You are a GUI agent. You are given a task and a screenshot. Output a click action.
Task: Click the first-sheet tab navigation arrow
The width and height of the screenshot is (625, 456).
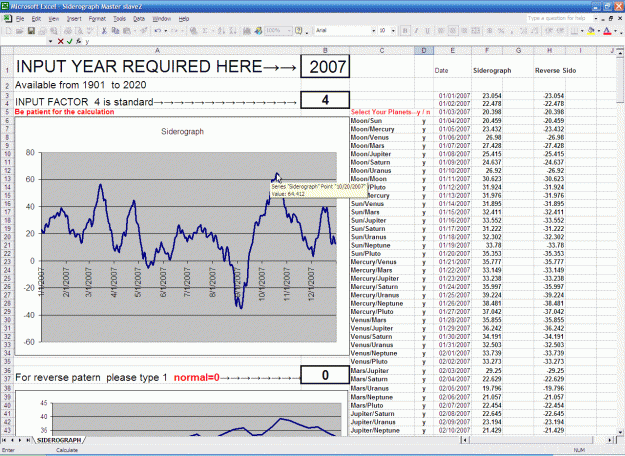4,440
